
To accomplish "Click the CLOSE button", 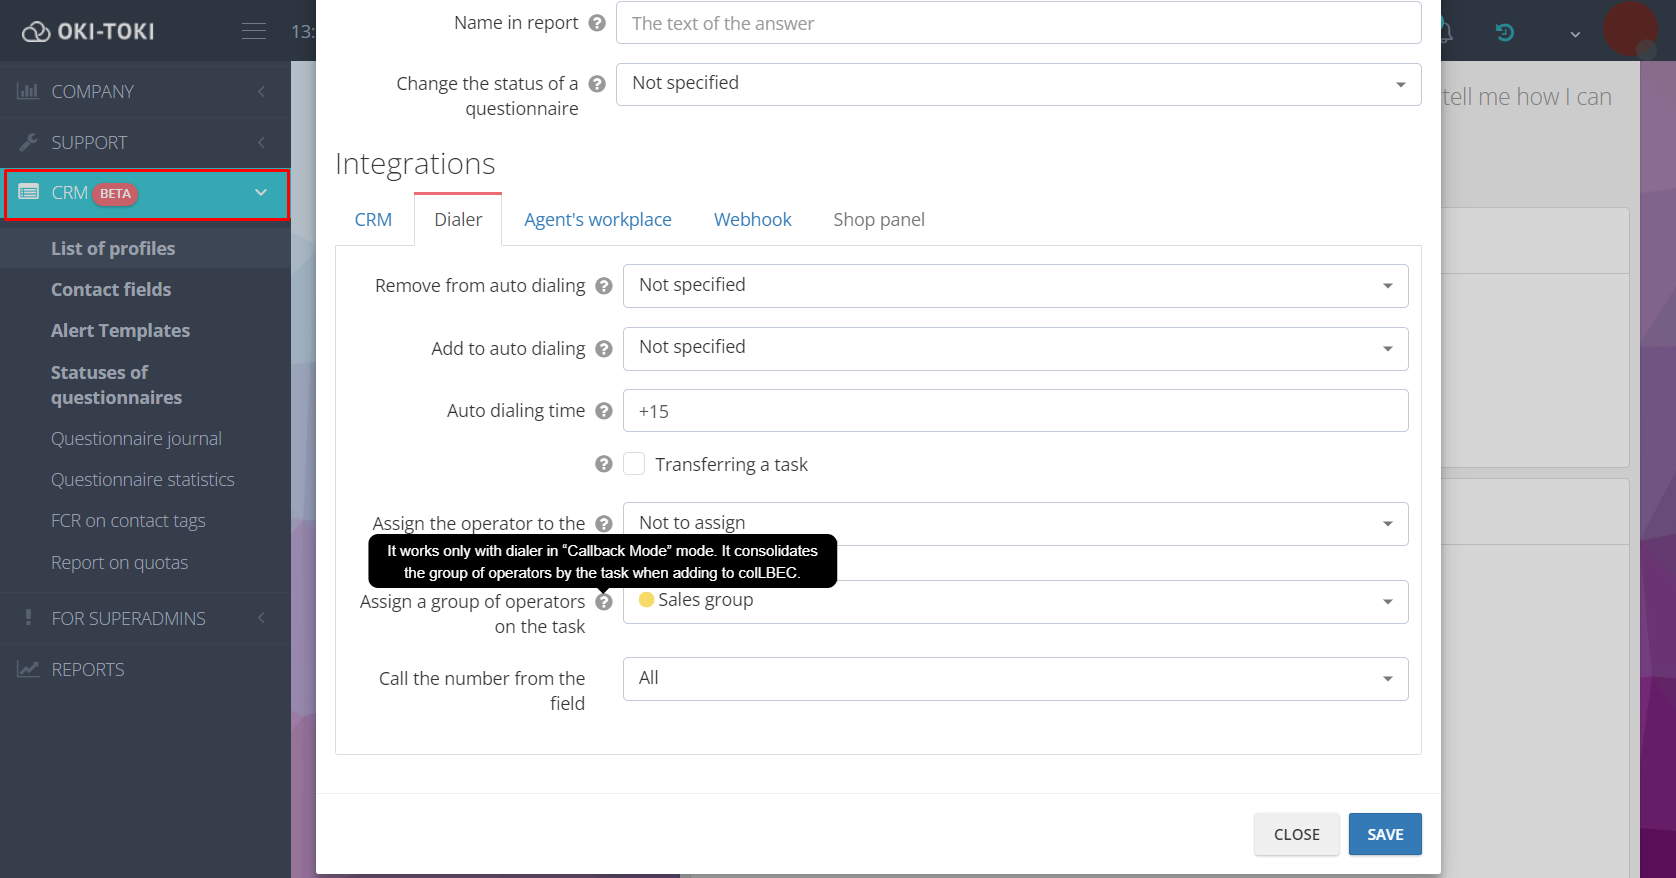I will point(1296,834).
